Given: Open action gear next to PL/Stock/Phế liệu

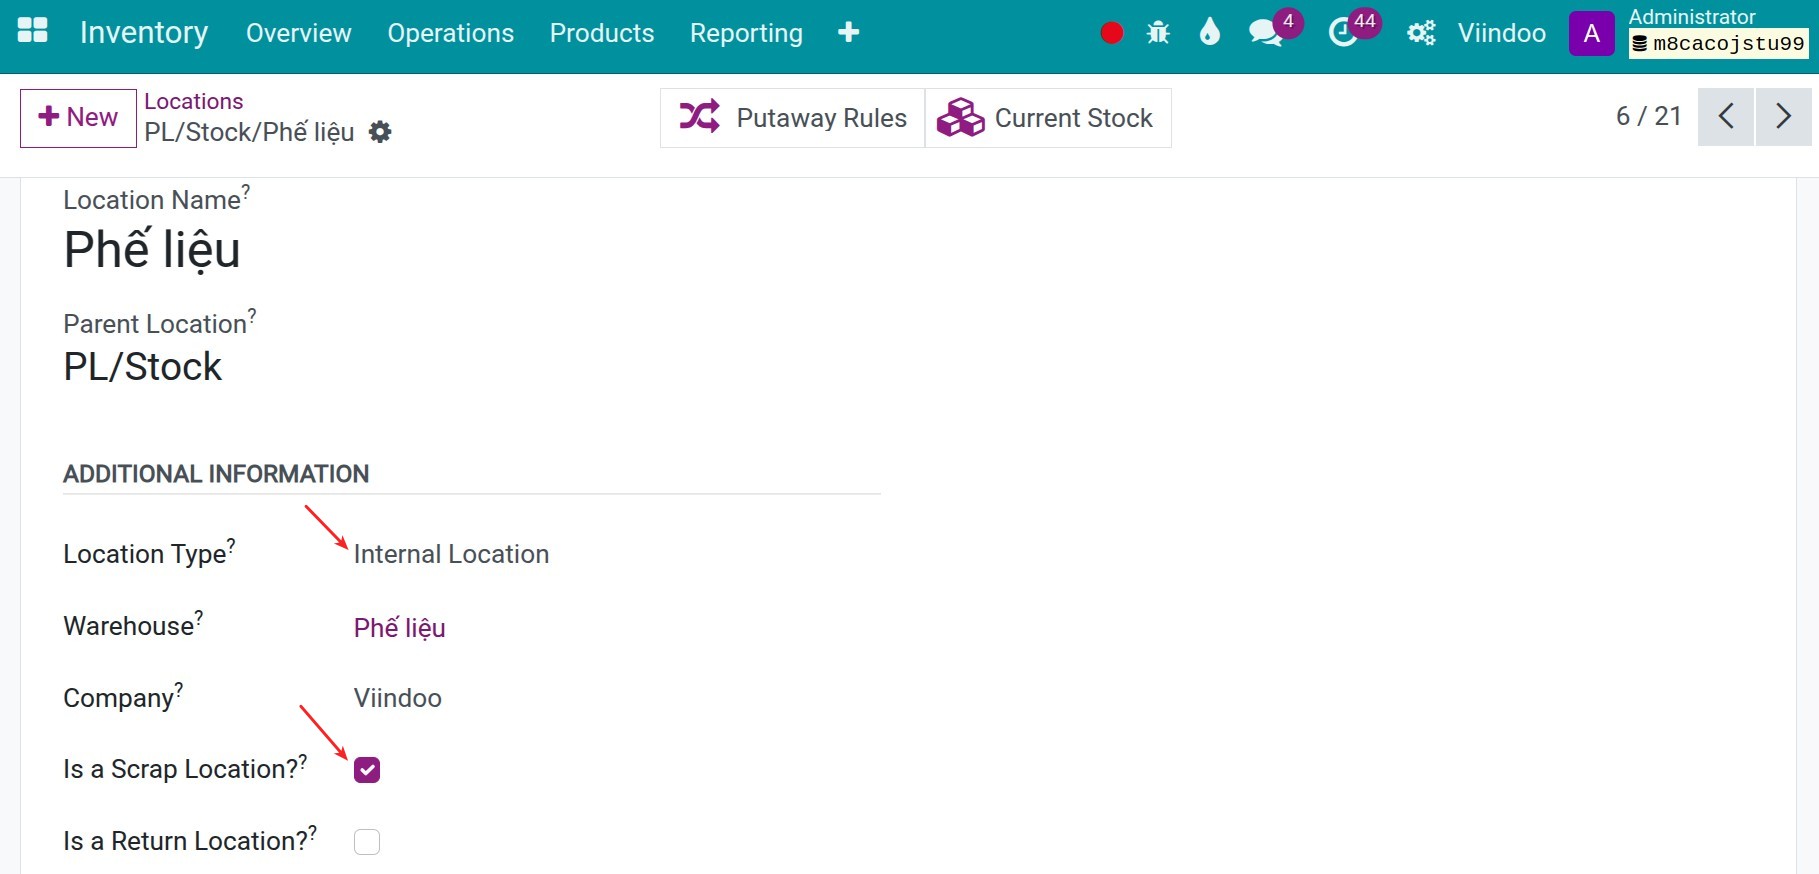Looking at the screenshot, I should point(380,132).
